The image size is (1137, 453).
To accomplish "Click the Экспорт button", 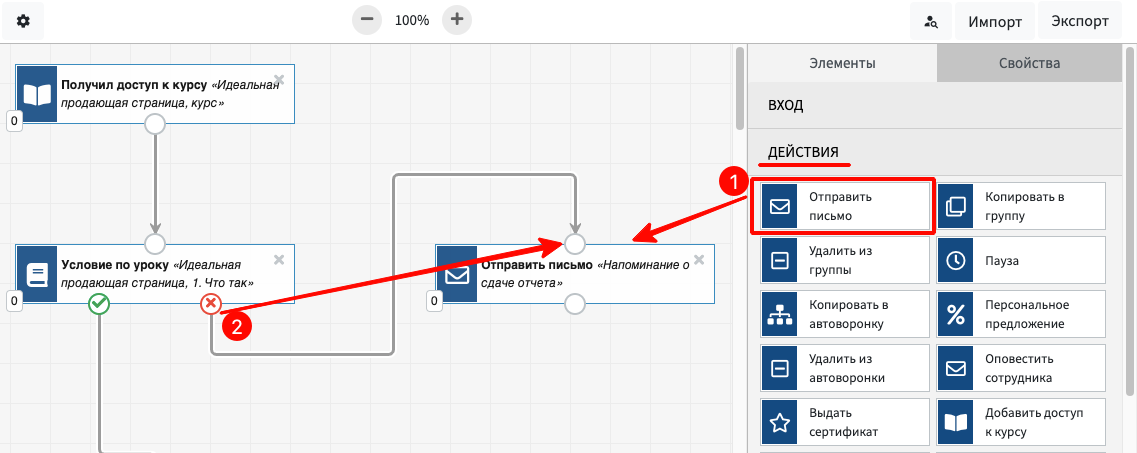I will coord(1080,22).
